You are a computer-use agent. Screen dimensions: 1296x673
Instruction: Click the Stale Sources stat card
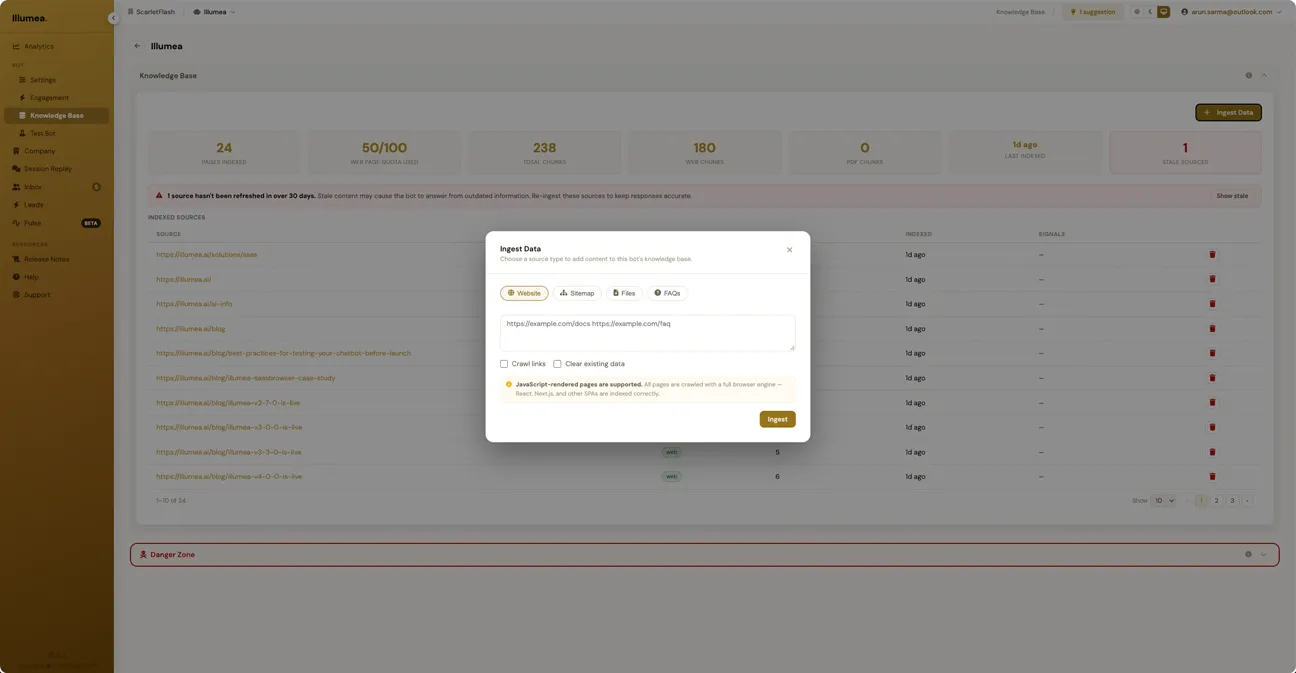1185,153
